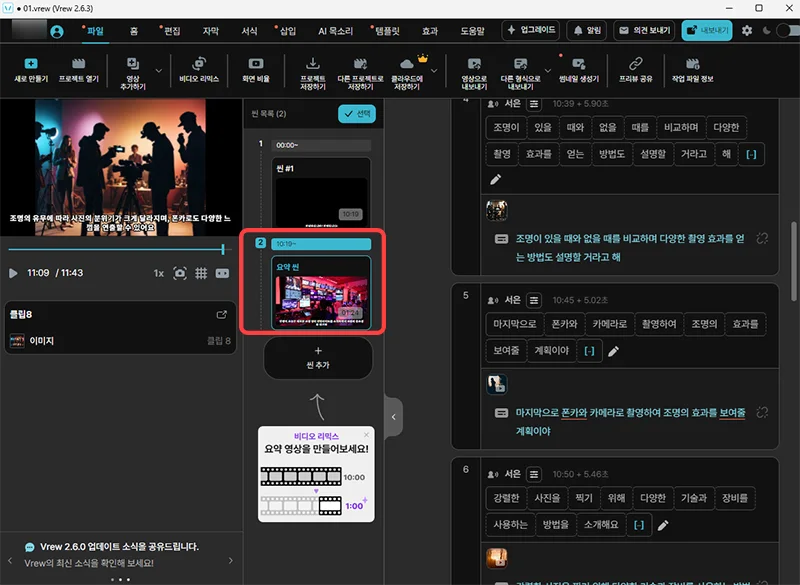Viewport: 800px width, 585px height.
Task: Switch to the 자막 tab
Action: pyautogui.click(x=211, y=31)
